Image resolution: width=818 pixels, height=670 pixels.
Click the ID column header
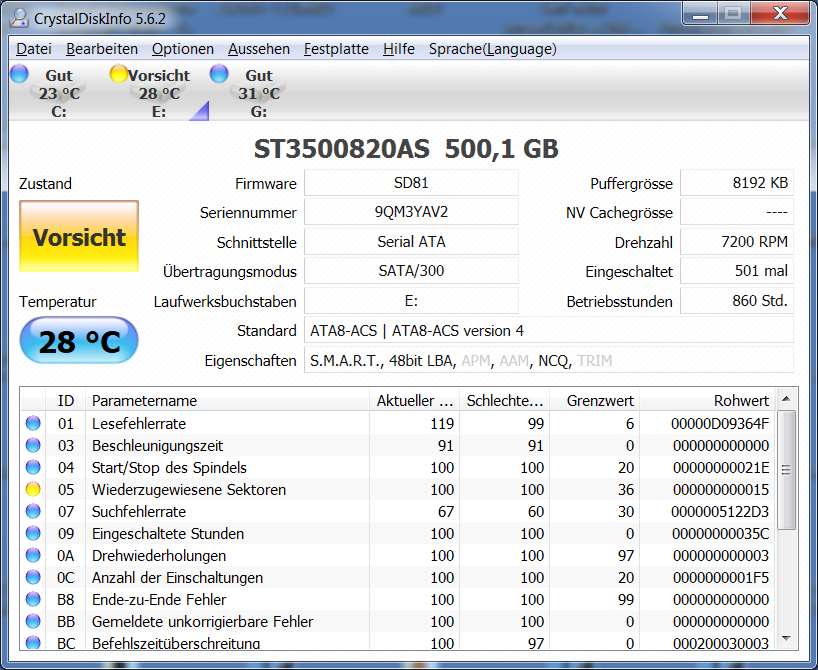coord(66,400)
